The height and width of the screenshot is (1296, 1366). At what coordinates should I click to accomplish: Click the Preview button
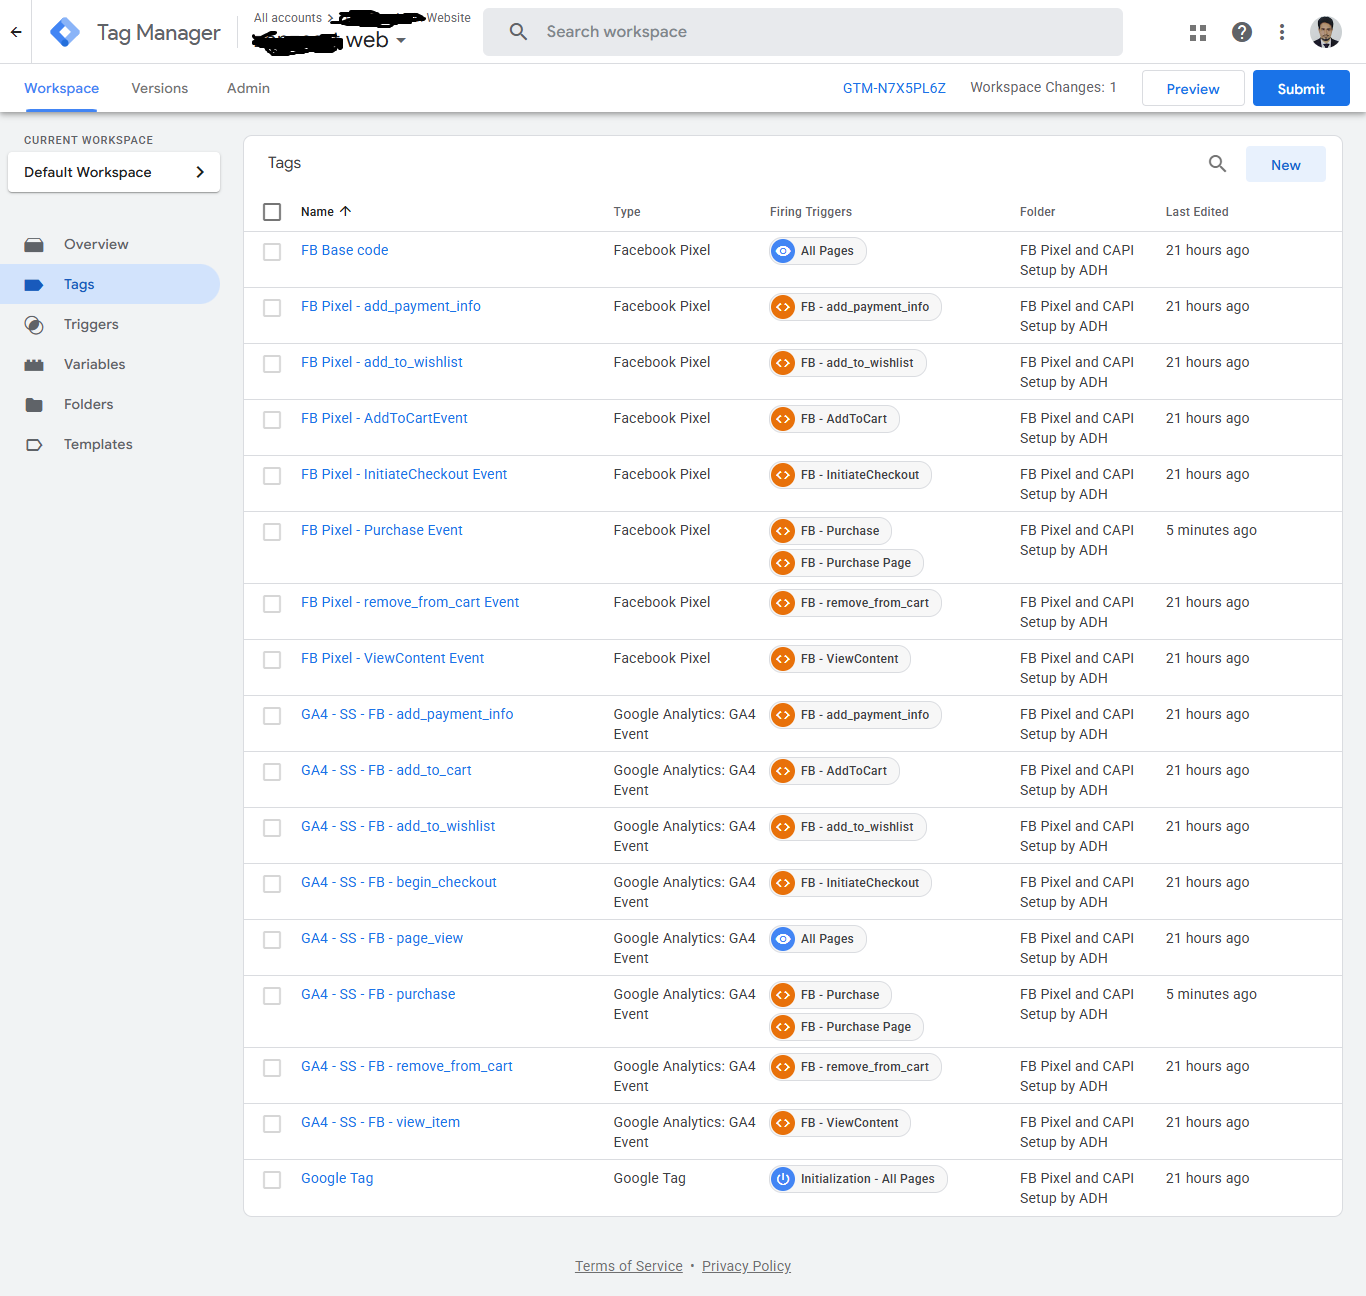pos(1193,88)
